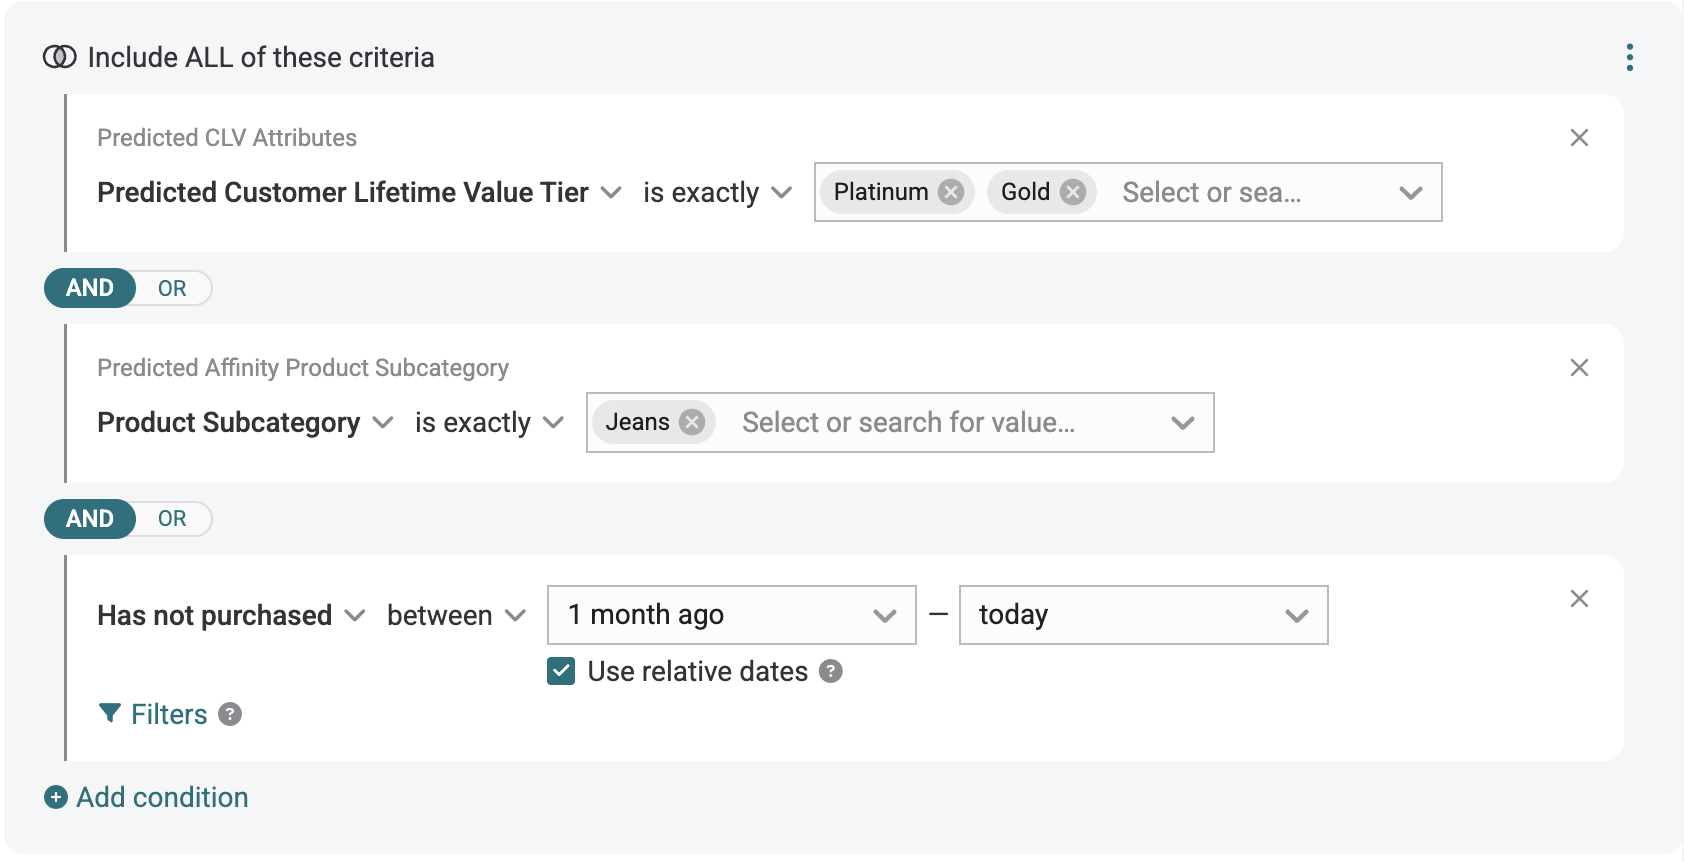1684x862 pixels.
Task: Click the Gold tag label
Action: 1025,192
